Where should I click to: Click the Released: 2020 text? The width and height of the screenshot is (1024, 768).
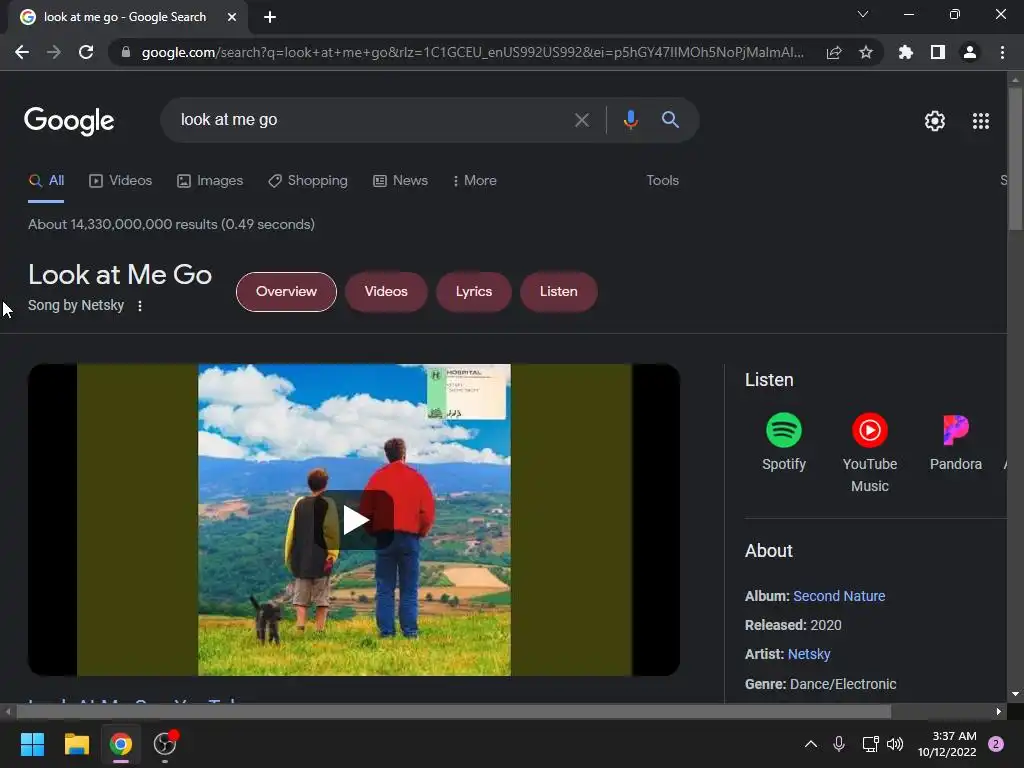coord(793,626)
